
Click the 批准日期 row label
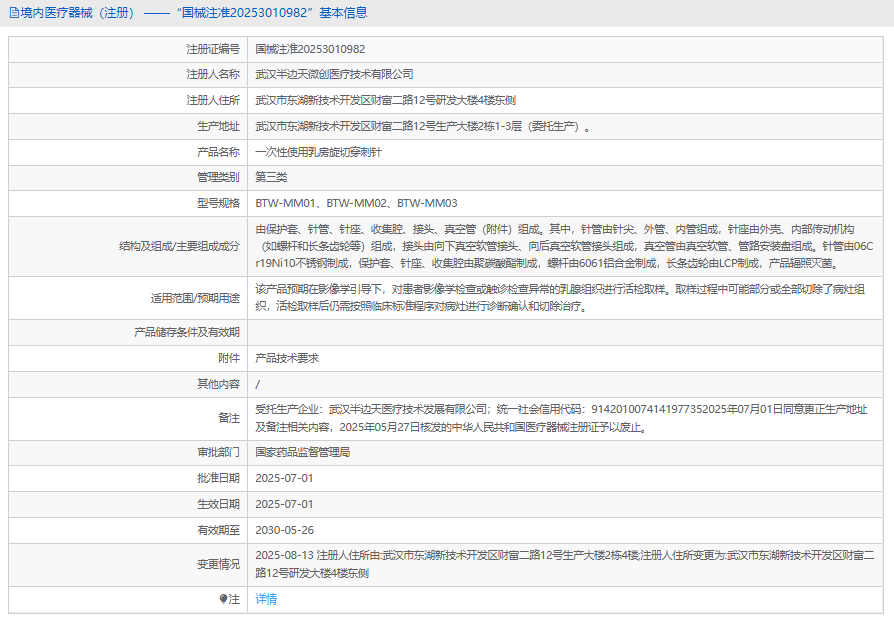pos(218,478)
